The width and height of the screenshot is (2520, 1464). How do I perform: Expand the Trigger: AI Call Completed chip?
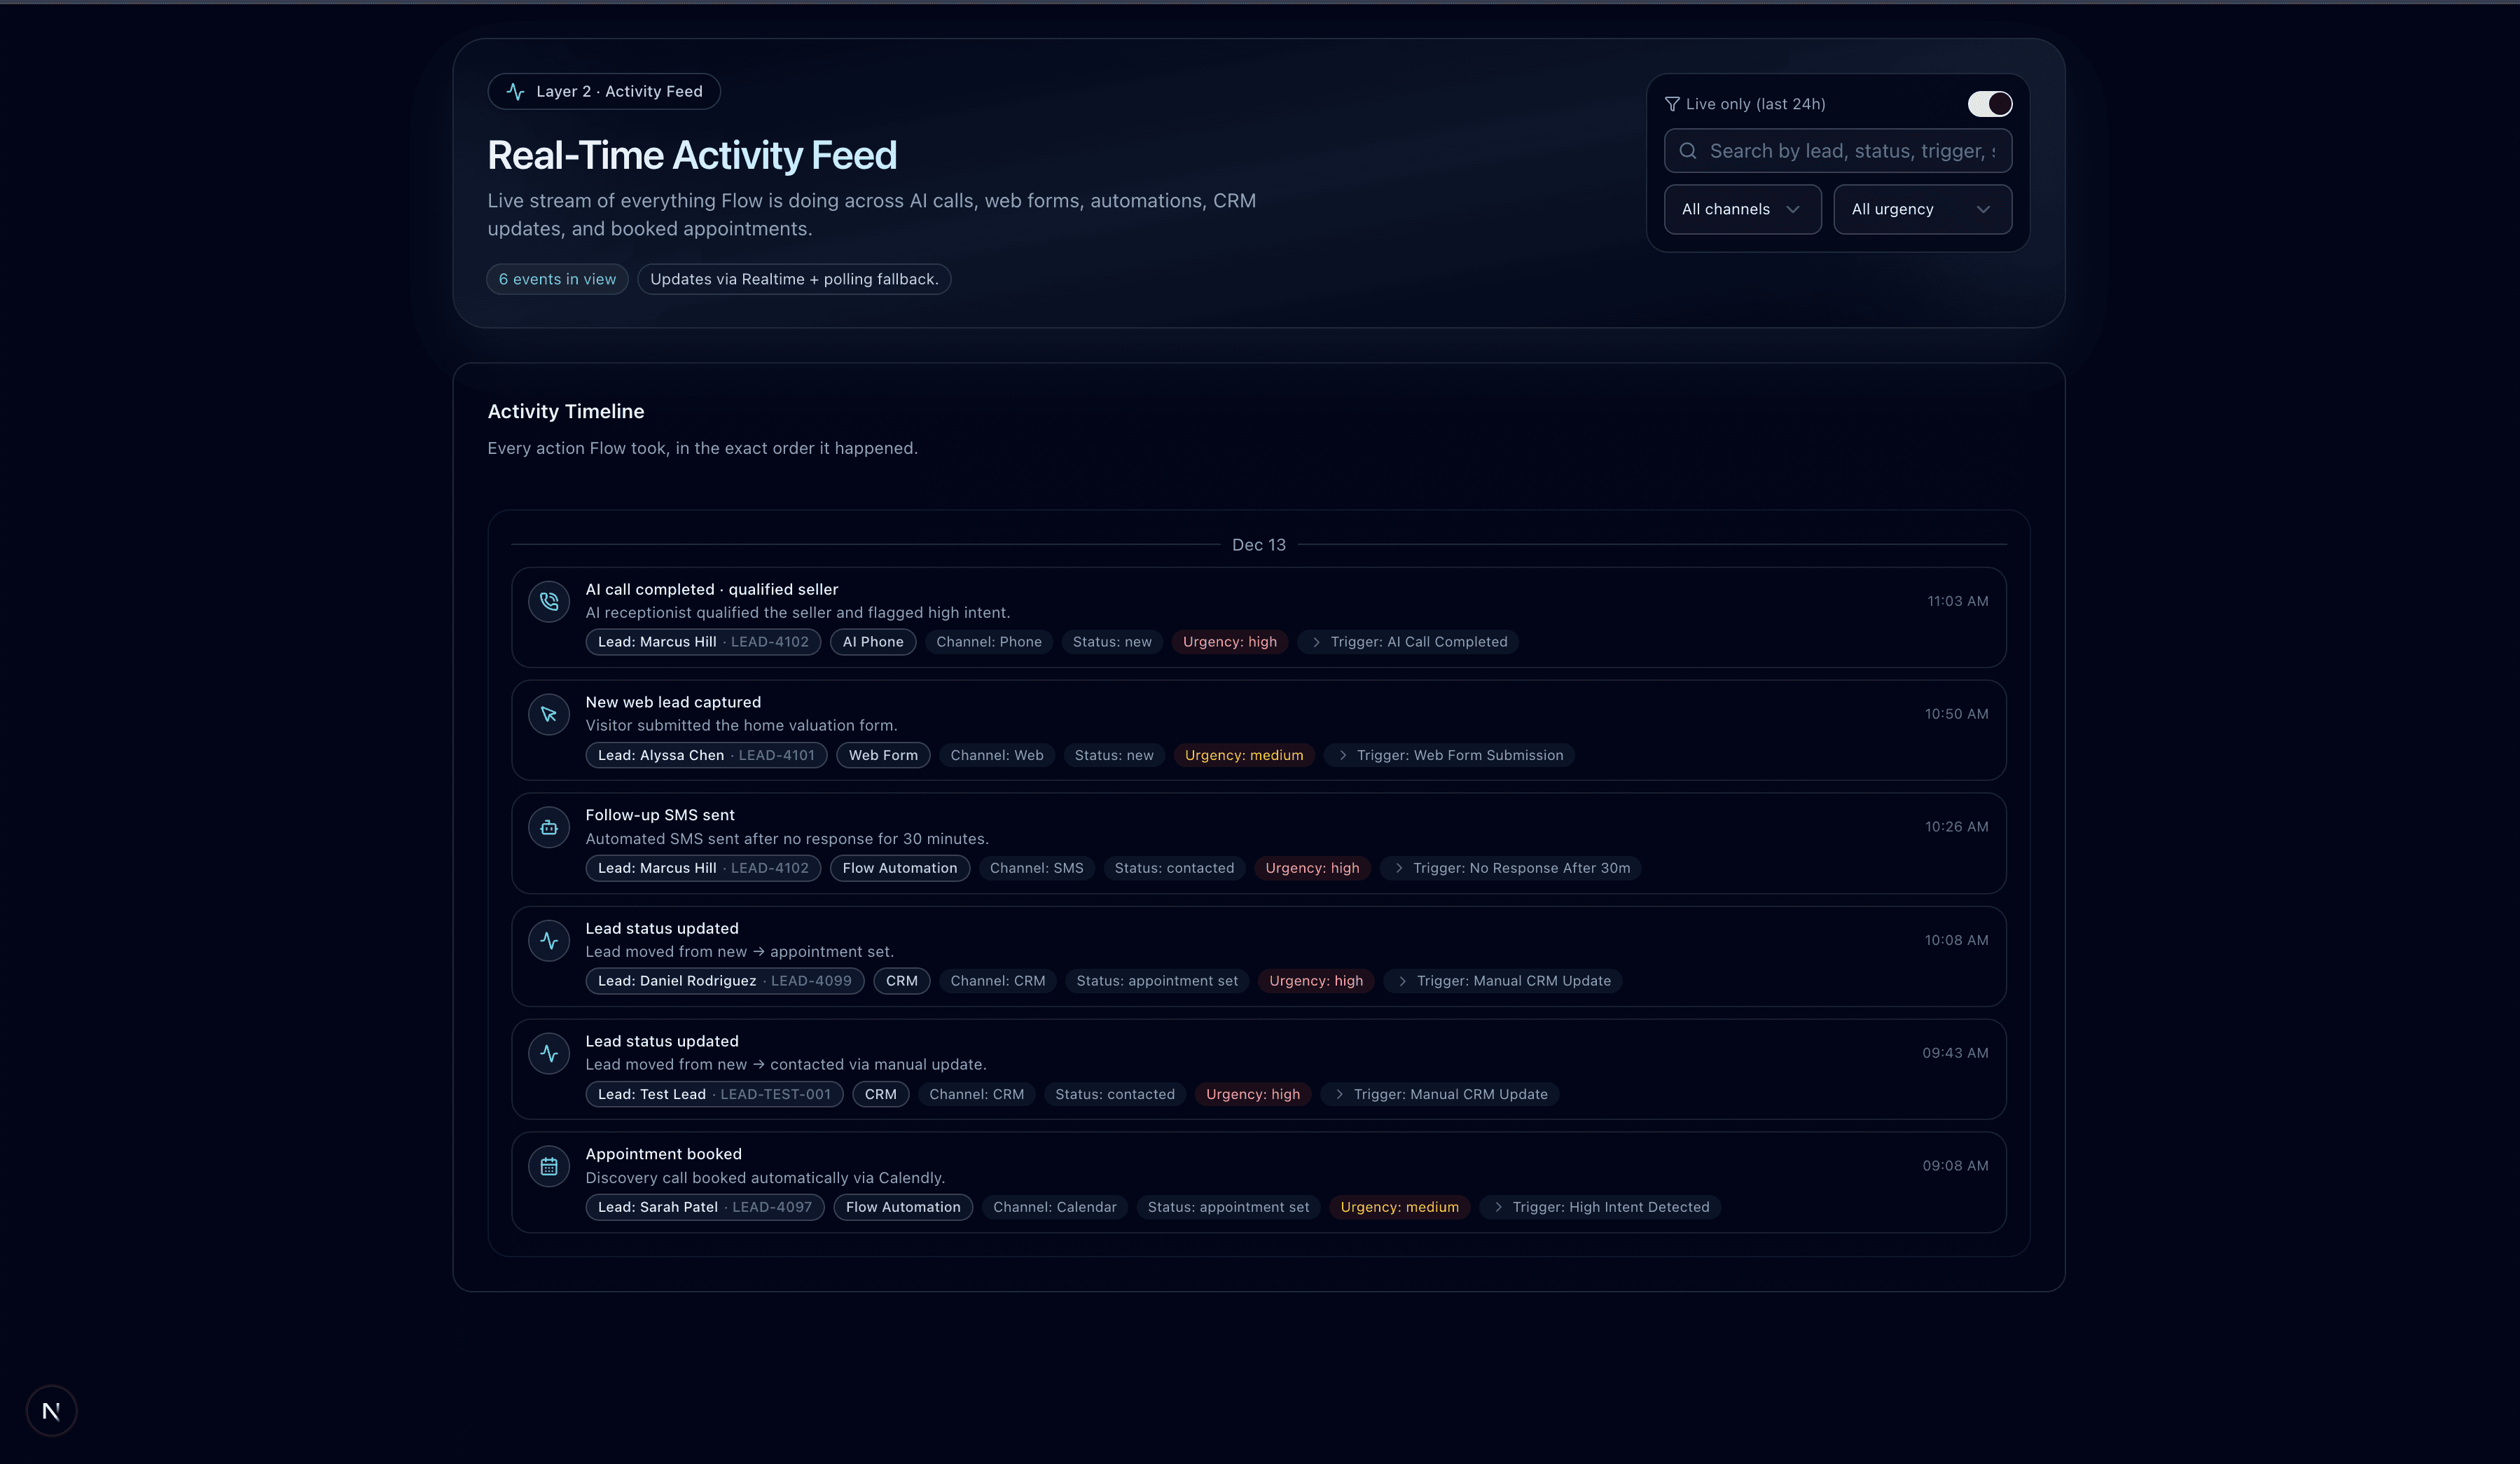pyautogui.click(x=1408, y=641)
